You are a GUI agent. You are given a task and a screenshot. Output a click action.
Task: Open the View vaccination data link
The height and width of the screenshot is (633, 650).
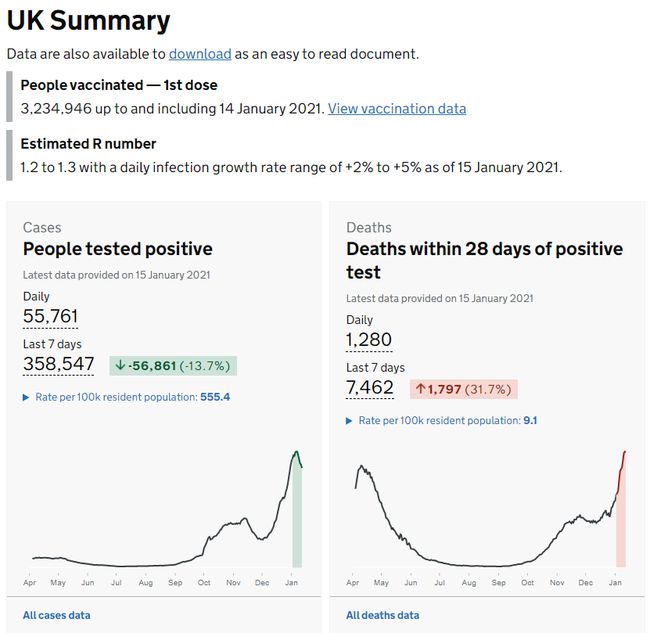[x=396, y=108]
